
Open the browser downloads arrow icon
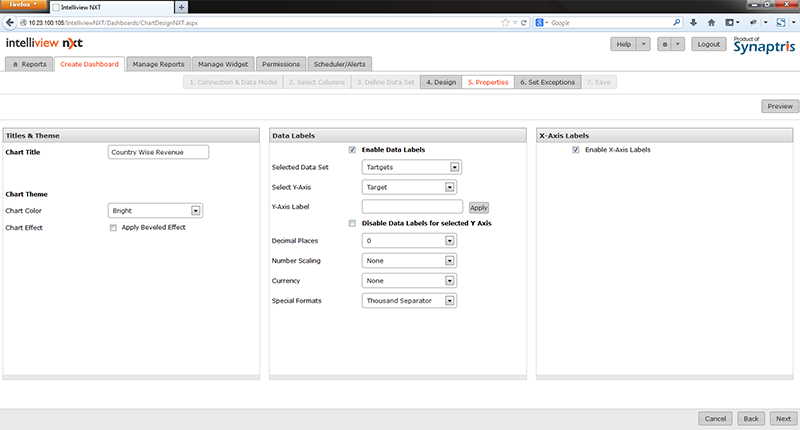[x=694, y=21]
